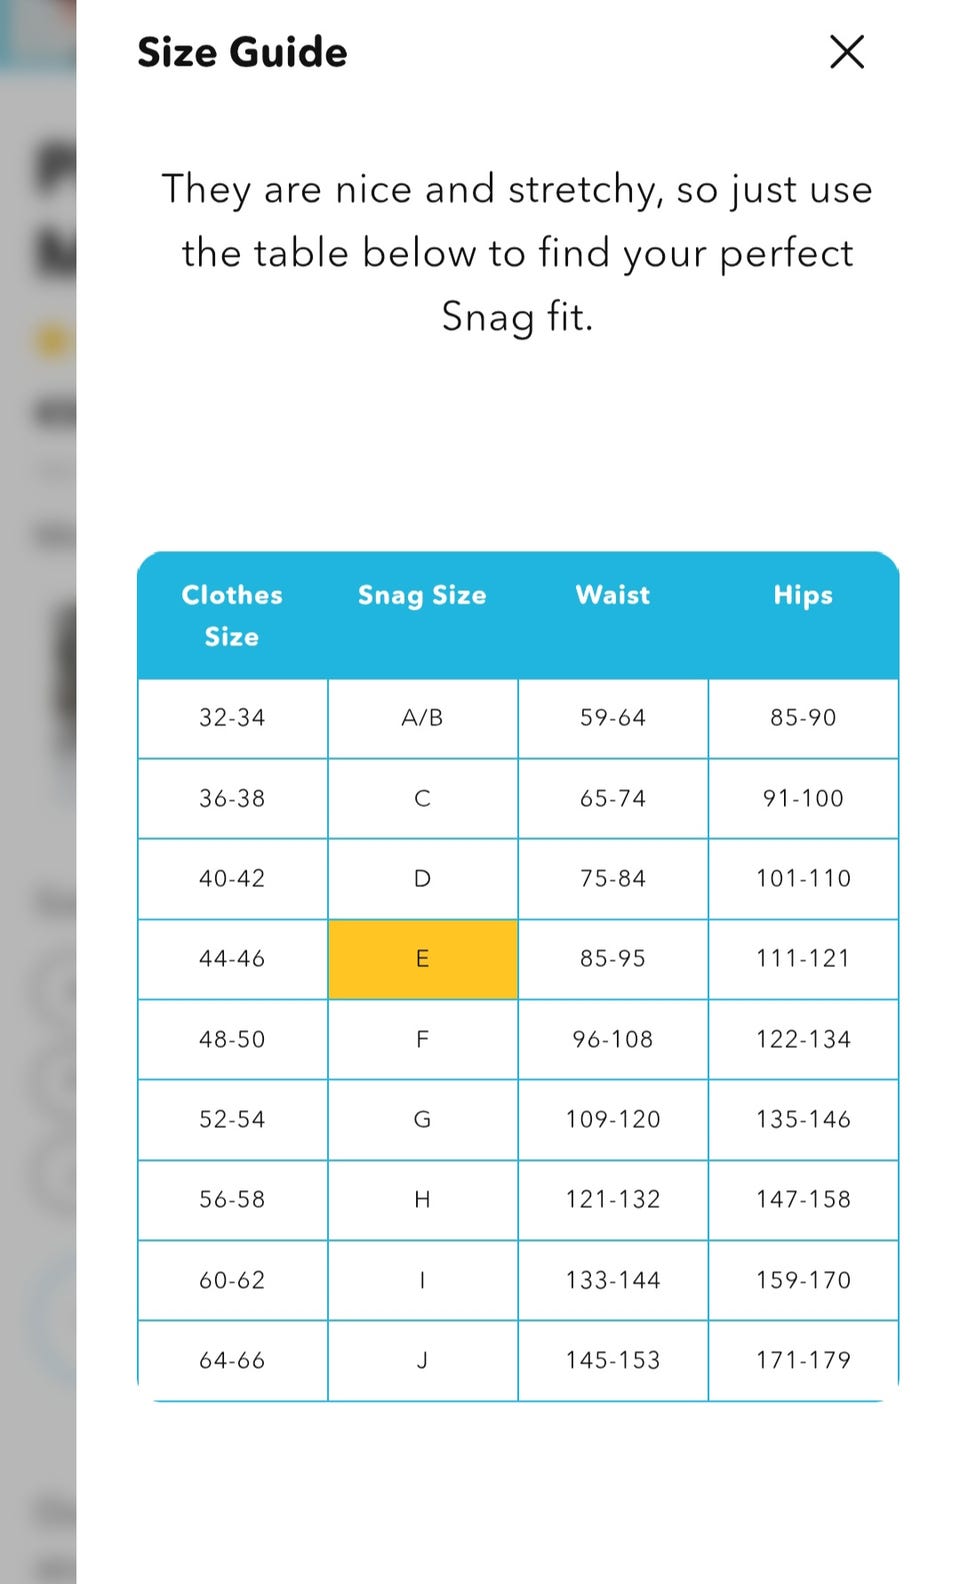Viewport: 960px width, 1584px height.
Task: Select the 32-34 clothes size cell
Action: coord(232,718)
